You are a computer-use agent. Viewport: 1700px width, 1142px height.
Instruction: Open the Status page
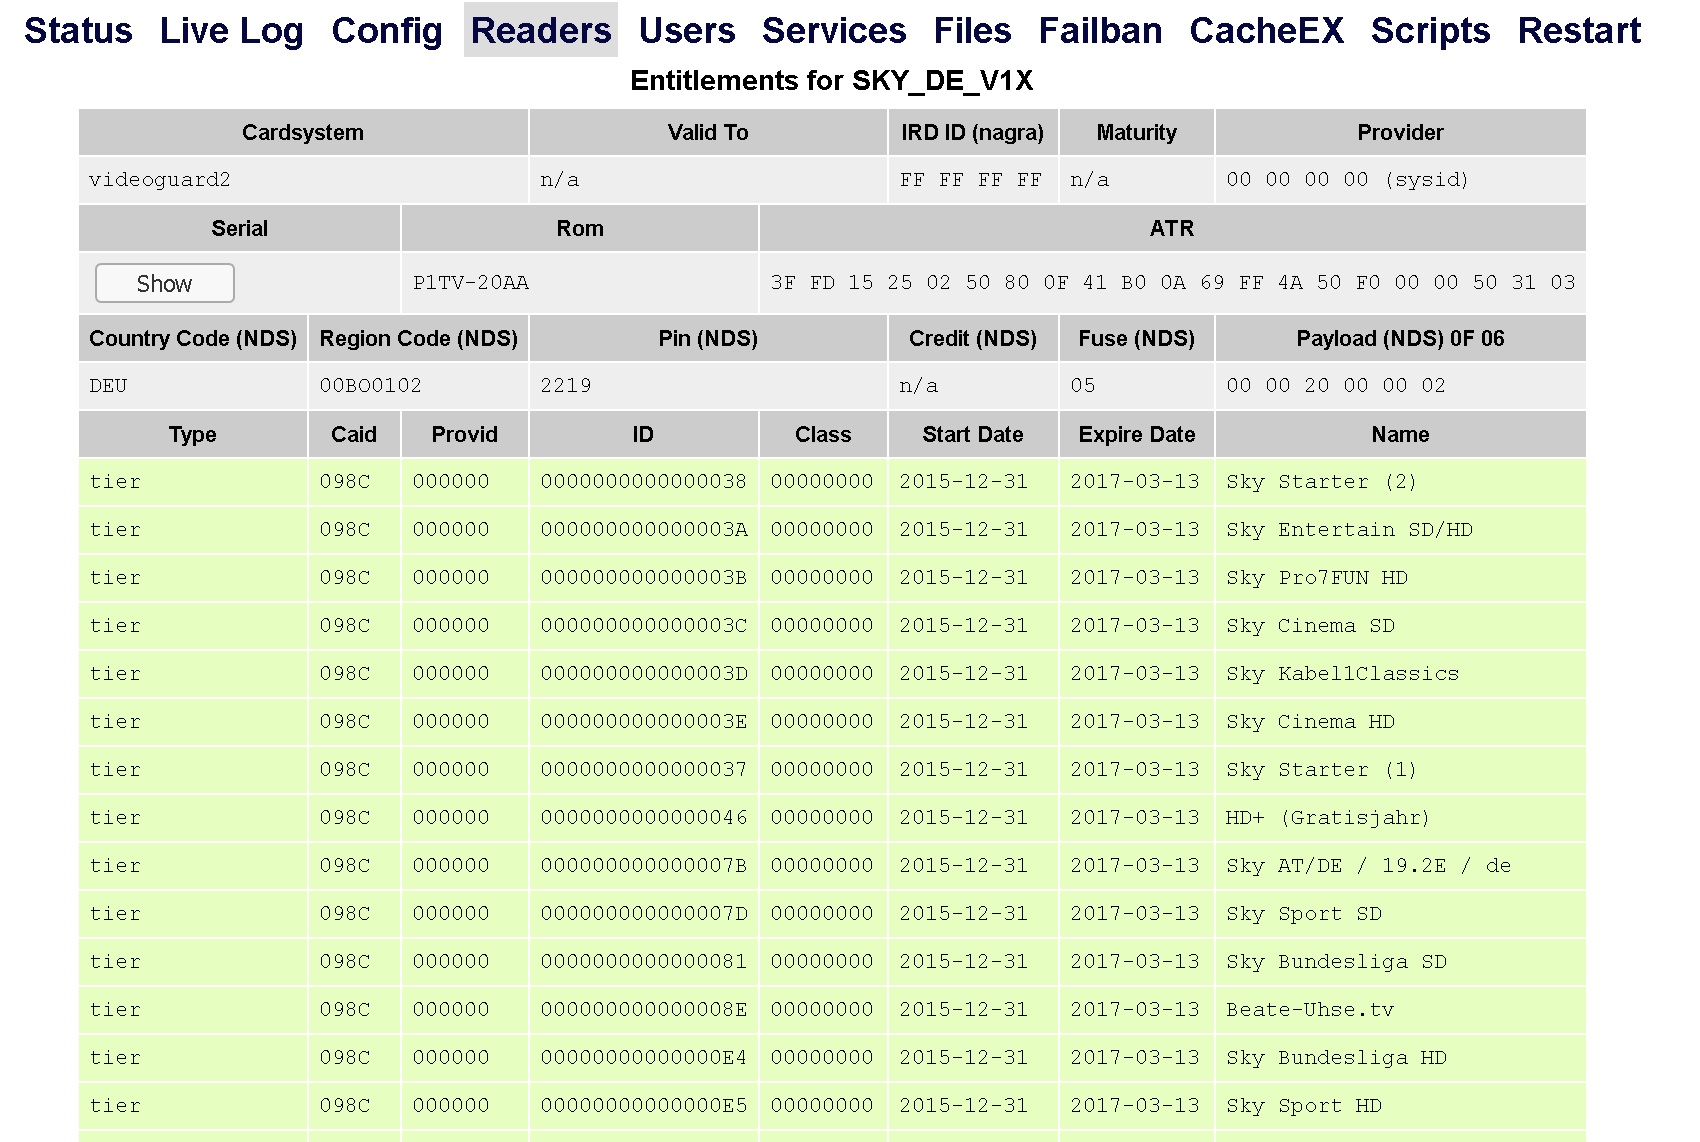tap(78, 30)
